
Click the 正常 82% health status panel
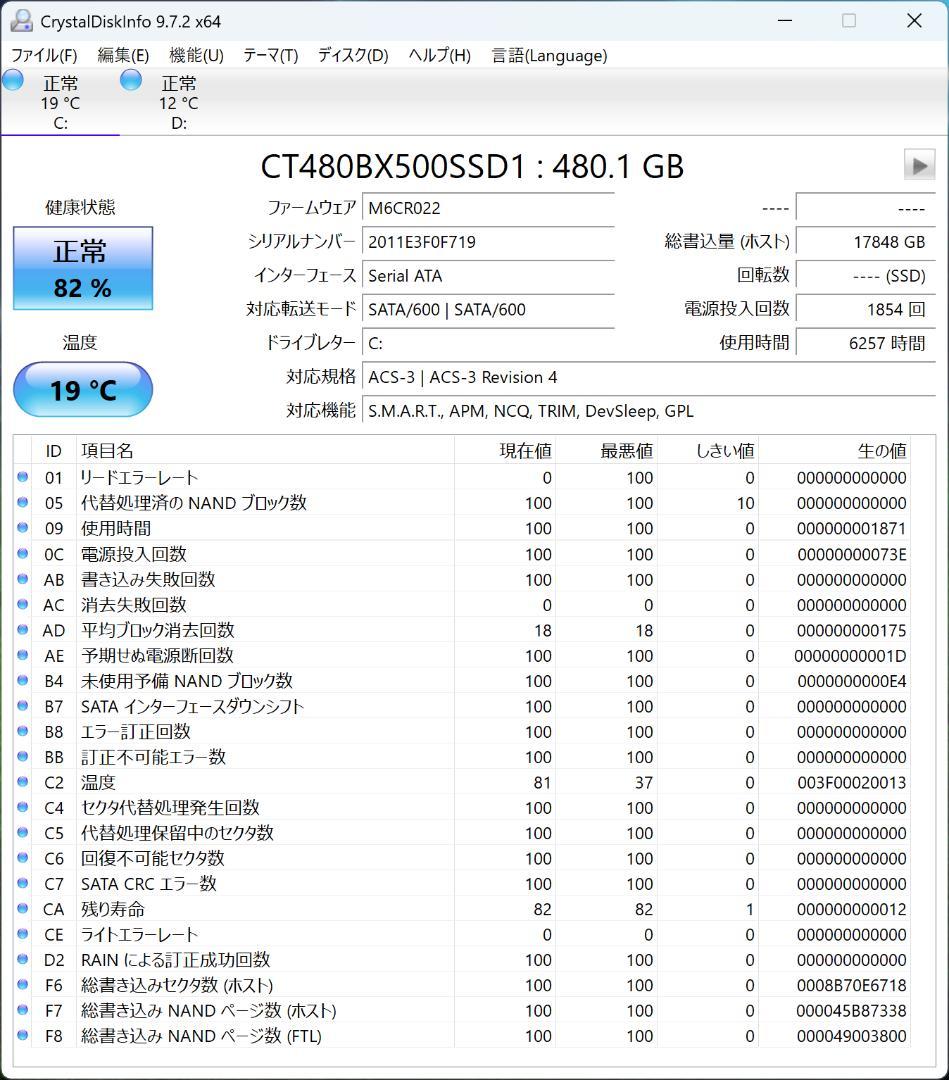tap(82, 268)
